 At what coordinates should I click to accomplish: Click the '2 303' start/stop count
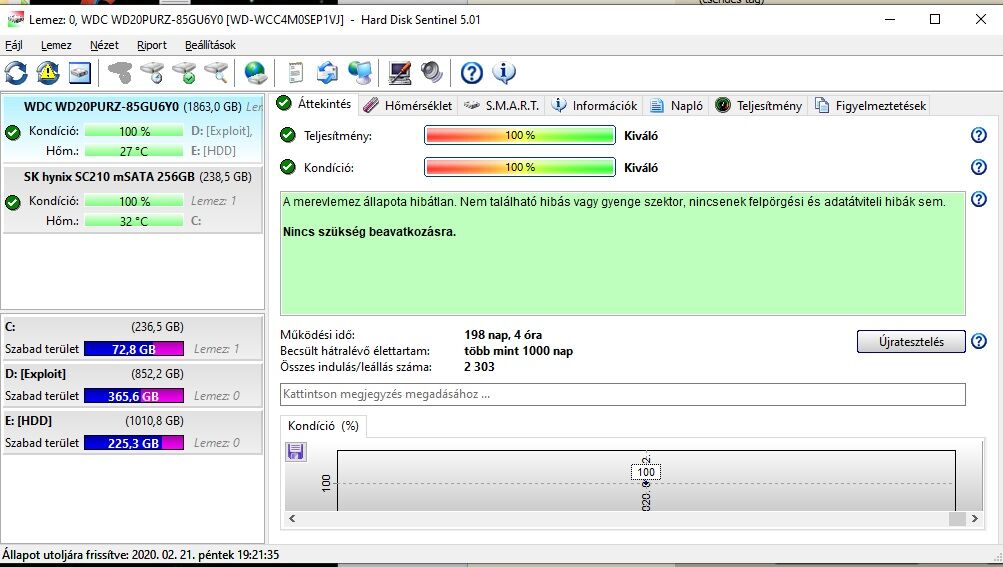coord(479,367)
